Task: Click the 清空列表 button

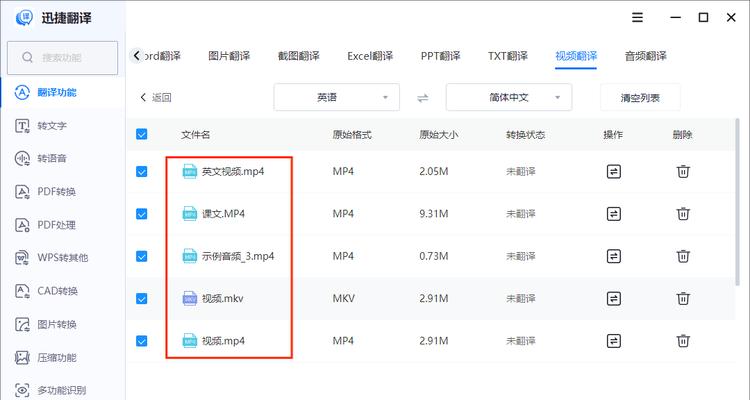Action: click(640, 97)
